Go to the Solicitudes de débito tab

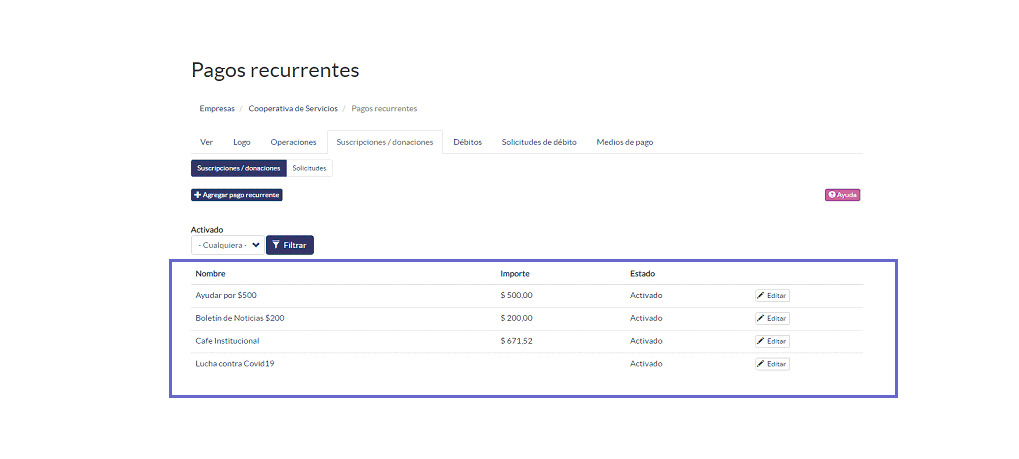(539, 142)
